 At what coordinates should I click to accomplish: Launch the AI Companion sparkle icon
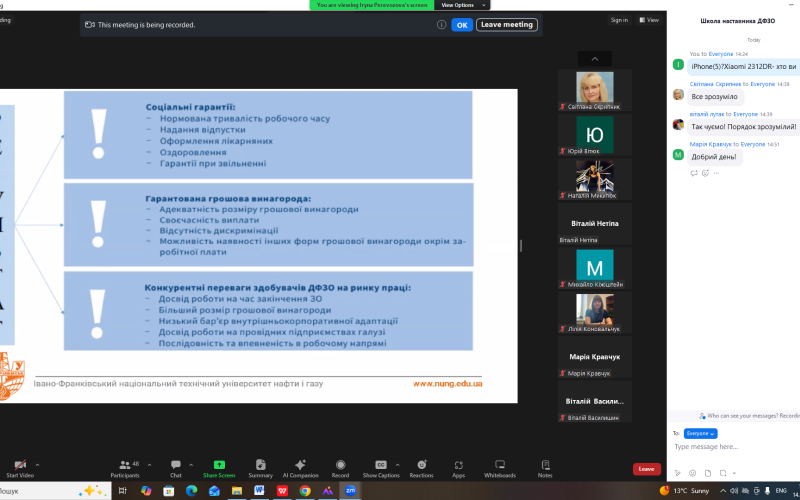(x=301, y=465)
